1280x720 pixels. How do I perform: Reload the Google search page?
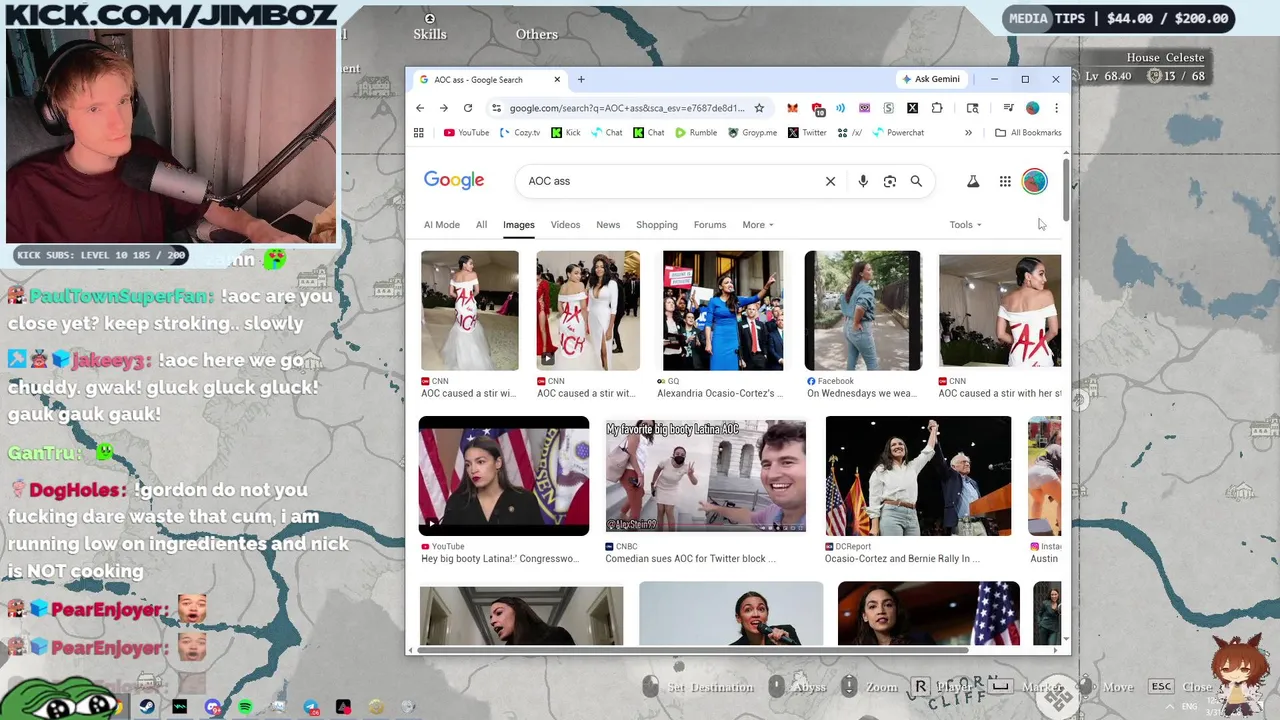[x=468, y=108]
